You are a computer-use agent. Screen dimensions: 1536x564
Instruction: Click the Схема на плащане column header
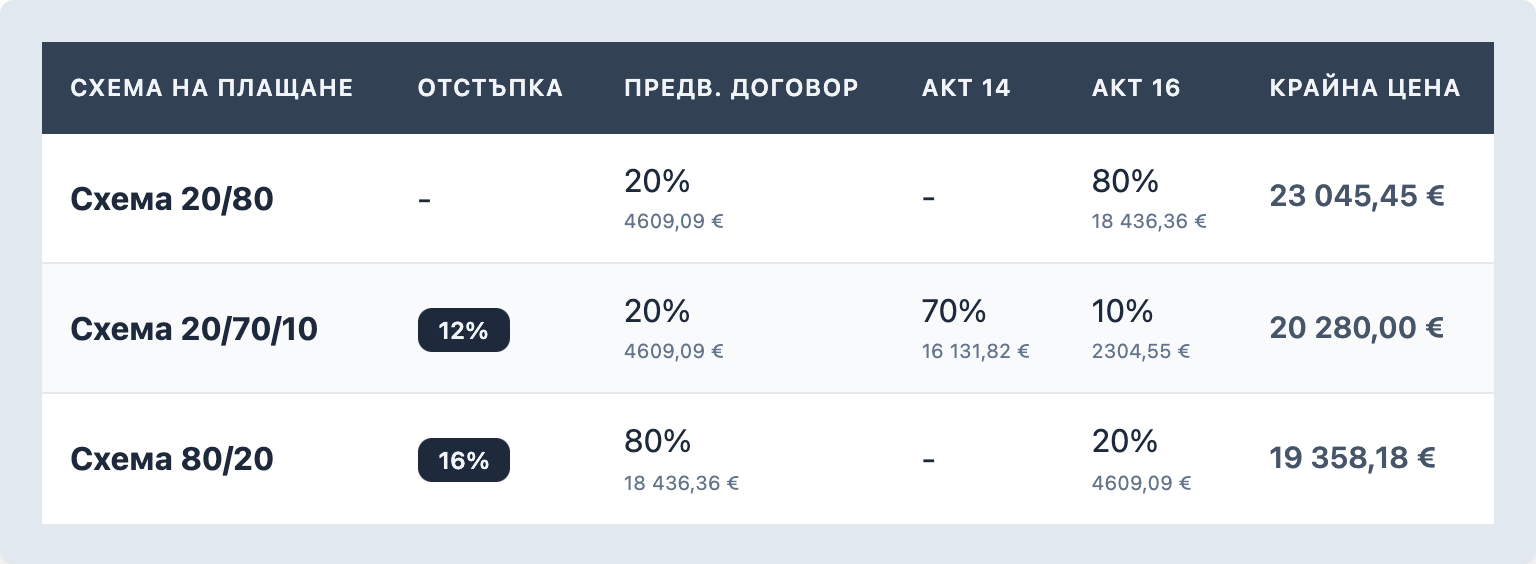(x=212, y=88)
